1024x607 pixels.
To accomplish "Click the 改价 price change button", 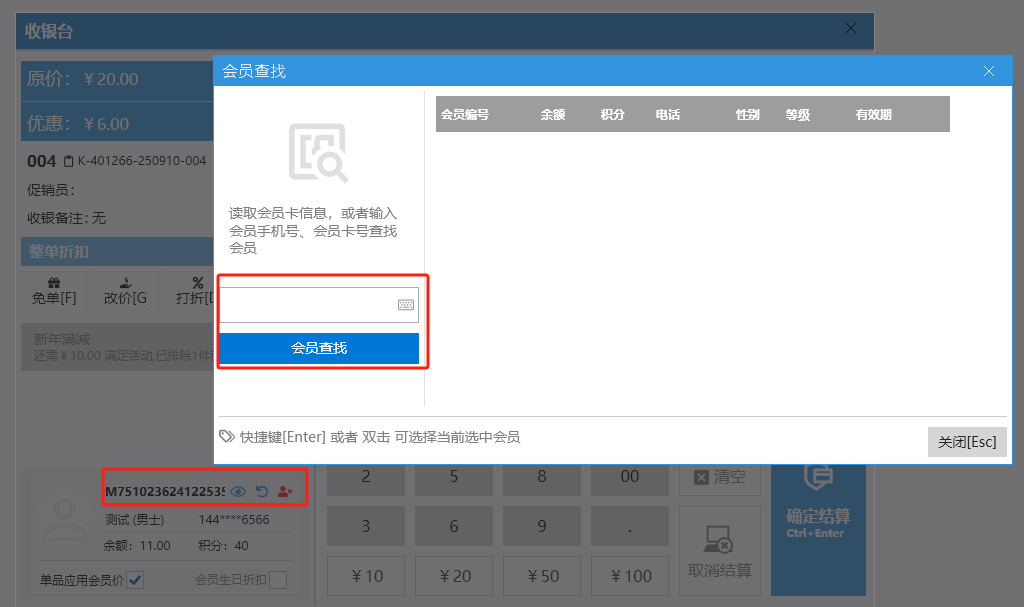I will point(126,291).
